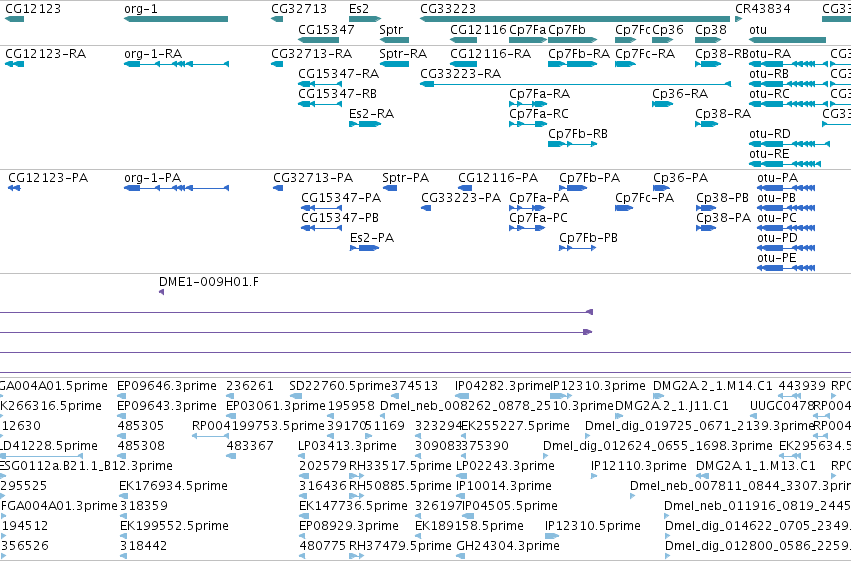
Task: Click the CG15347-PB protein label
Action: (x=340, y=218)
